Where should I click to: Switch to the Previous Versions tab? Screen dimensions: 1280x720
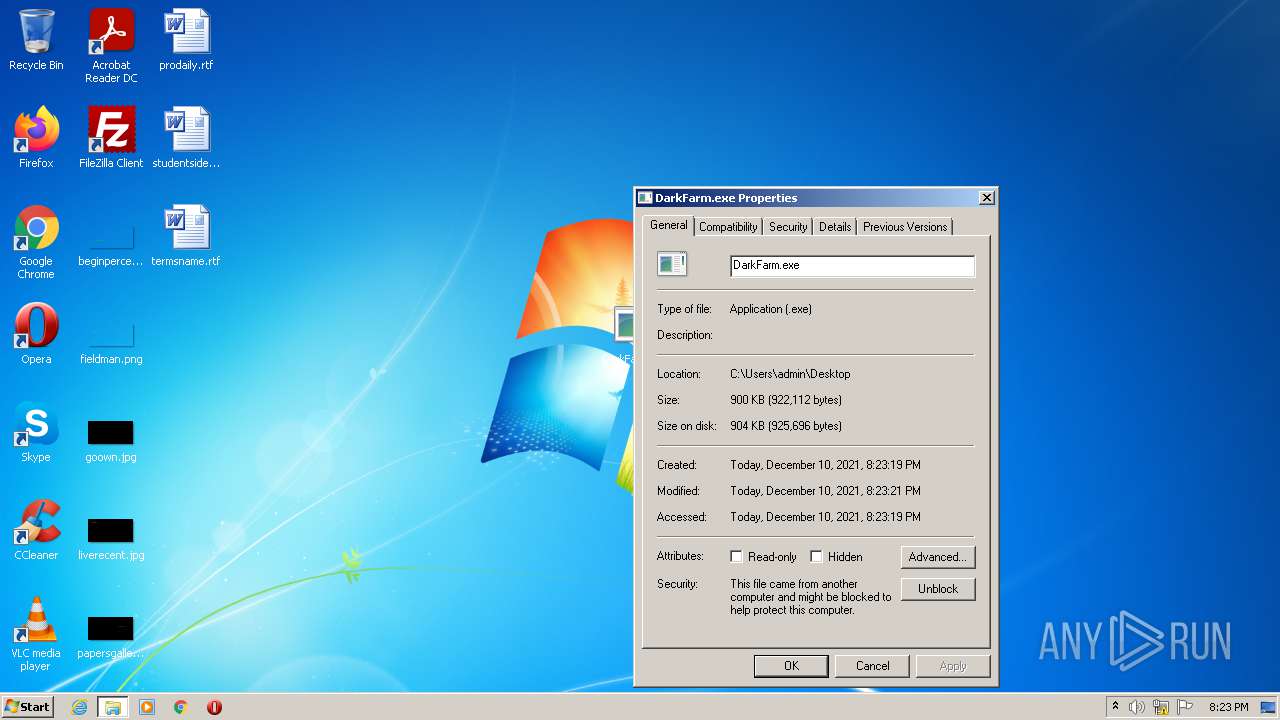tap(905, 227)
